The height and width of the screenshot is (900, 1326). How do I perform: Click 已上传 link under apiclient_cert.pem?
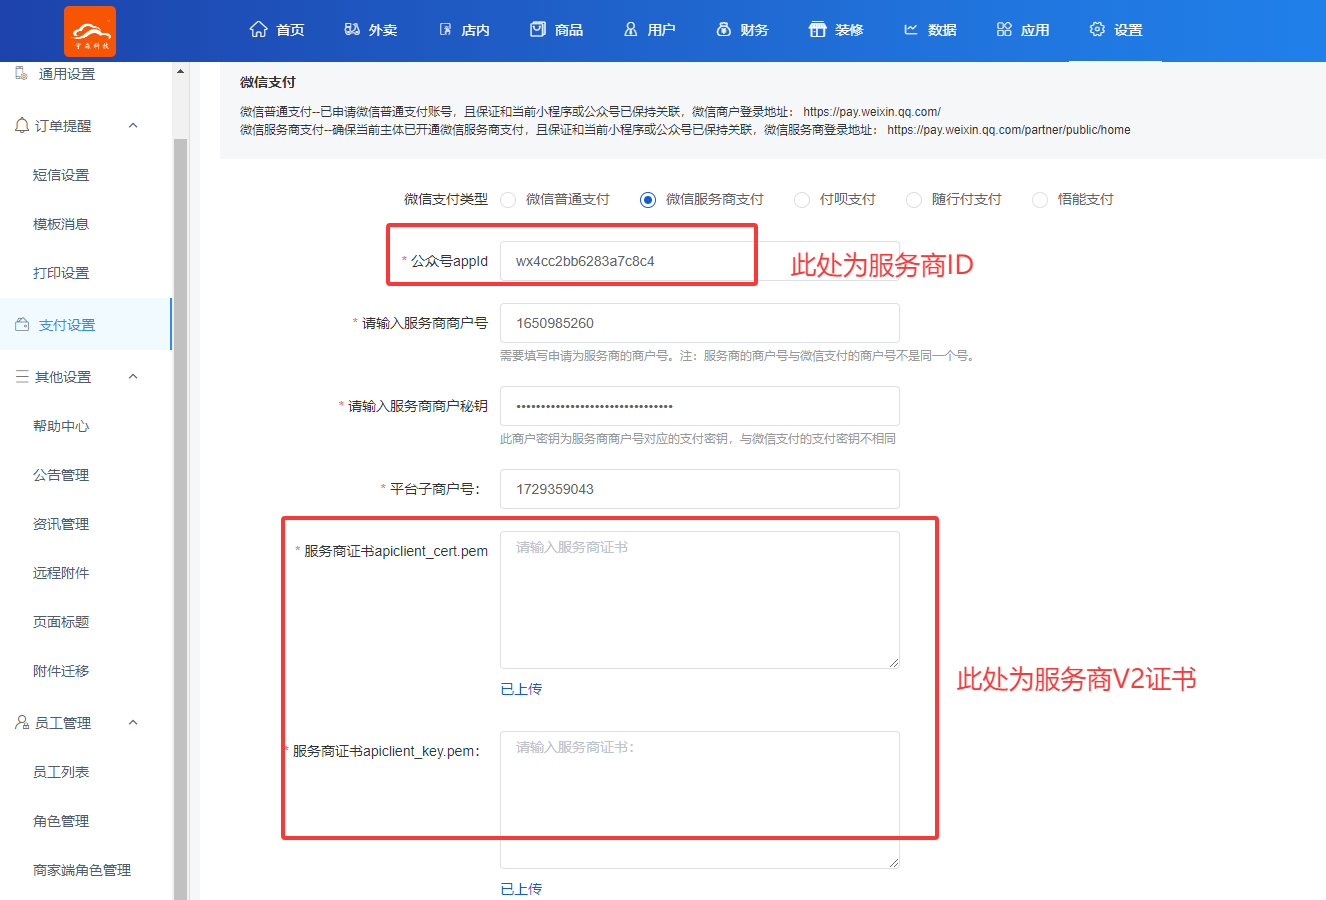521,689
